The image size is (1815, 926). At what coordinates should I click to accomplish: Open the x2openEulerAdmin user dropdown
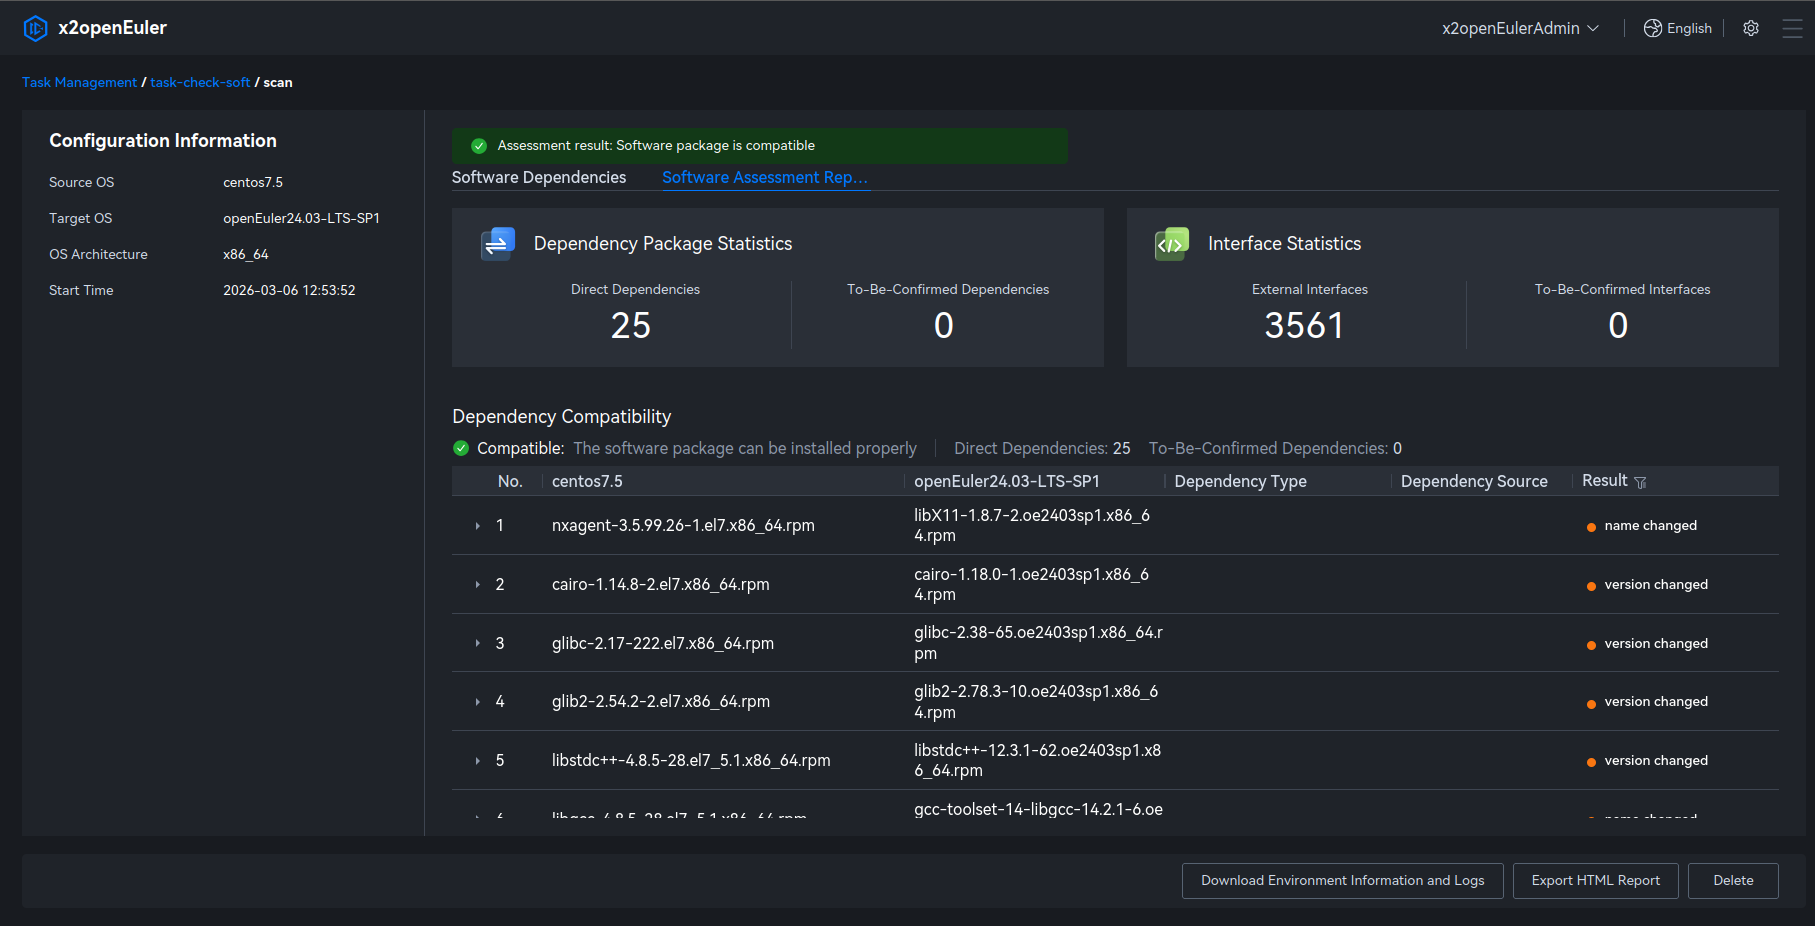coord(1520,28)
